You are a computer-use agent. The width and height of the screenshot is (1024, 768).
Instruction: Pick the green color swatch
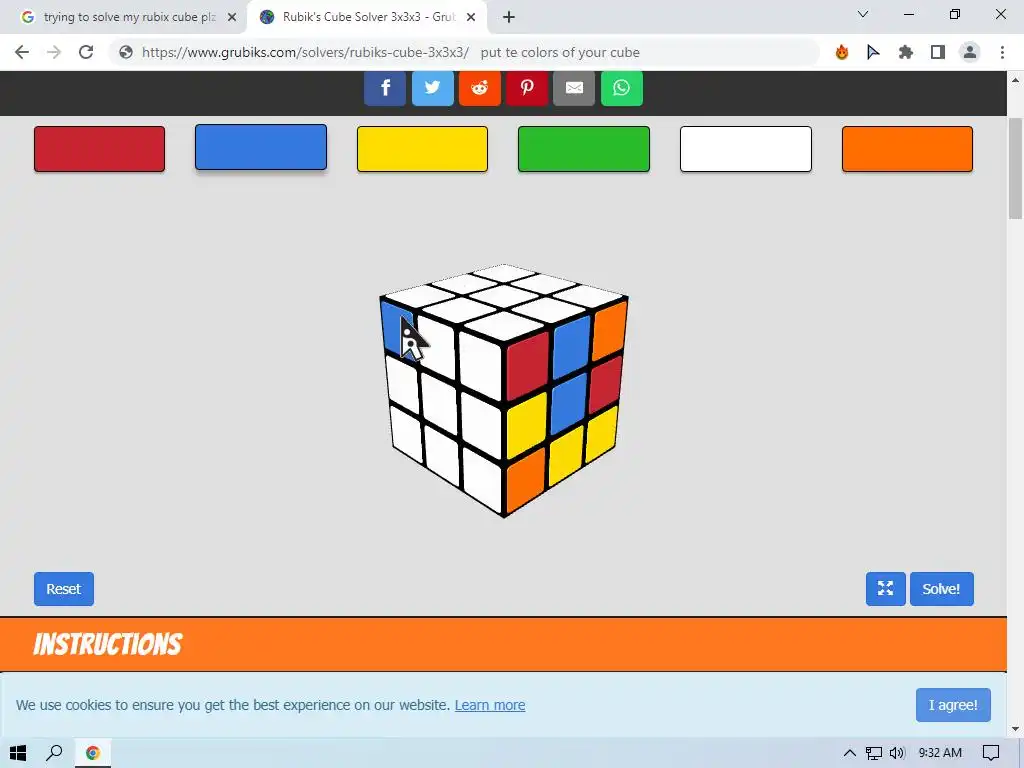coord(584,149)
